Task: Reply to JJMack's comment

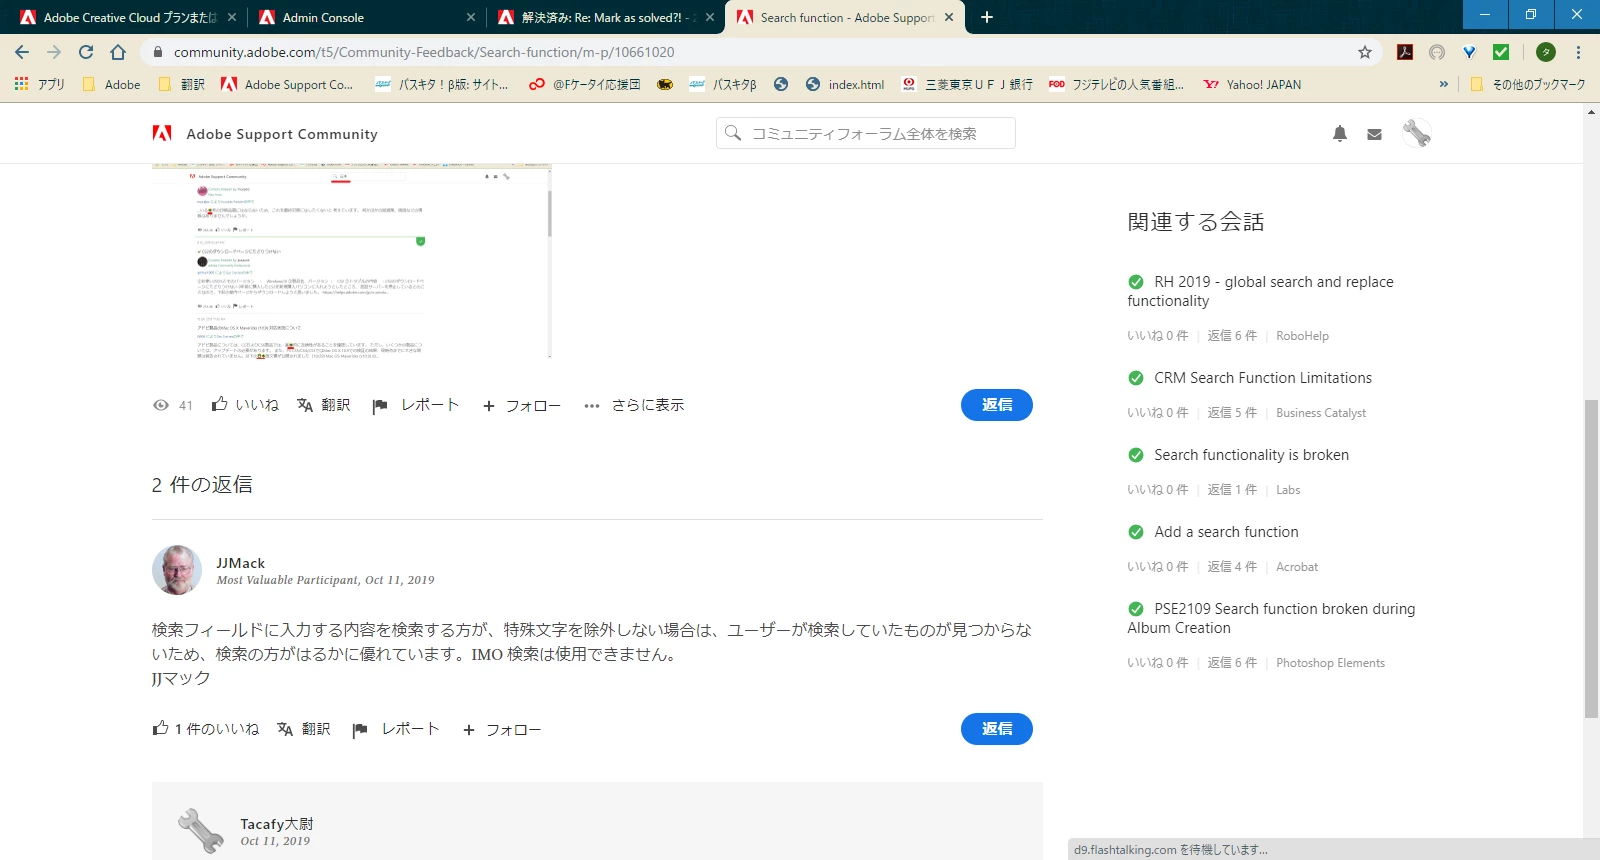Action: pyautogui.click(x=997, y=729)
